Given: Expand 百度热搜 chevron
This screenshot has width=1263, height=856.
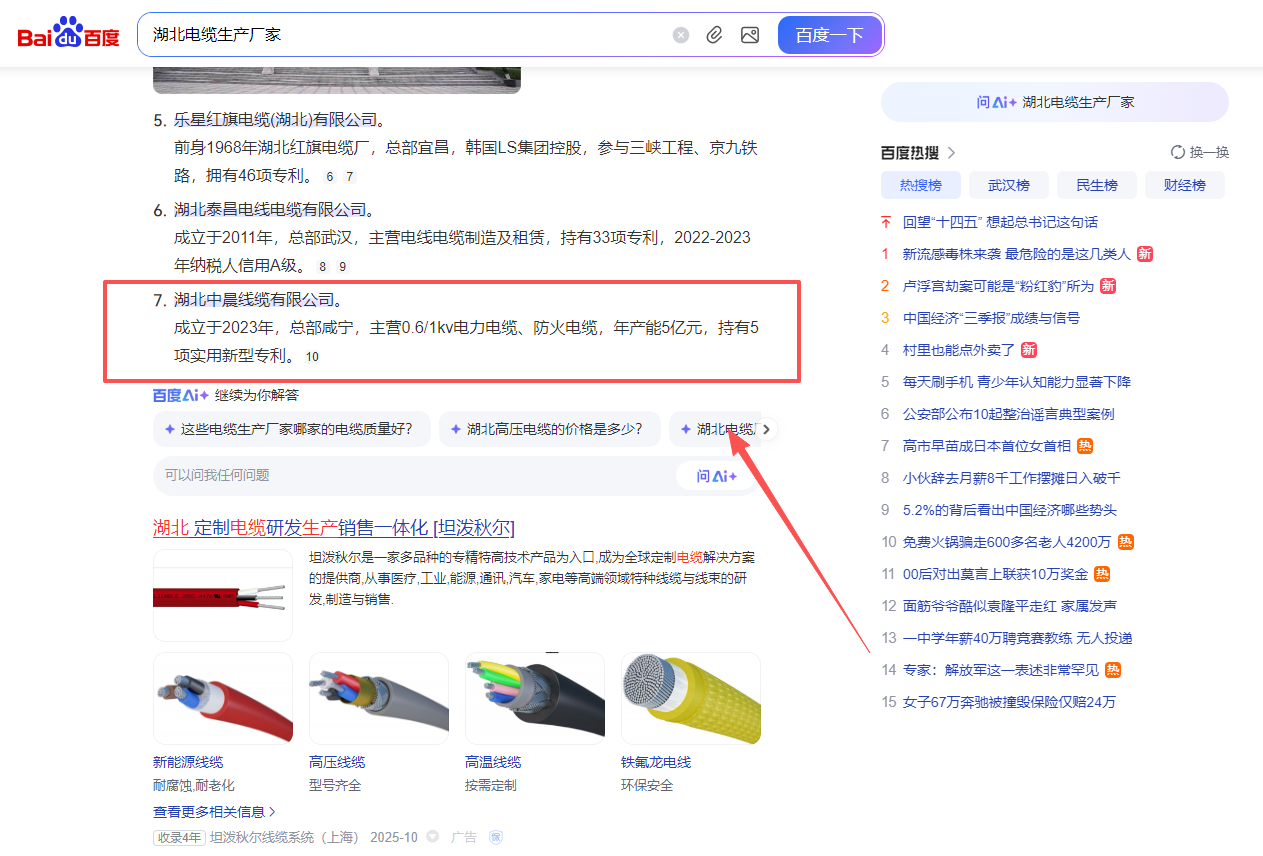Looking at the screenshot, I should 952,152.
